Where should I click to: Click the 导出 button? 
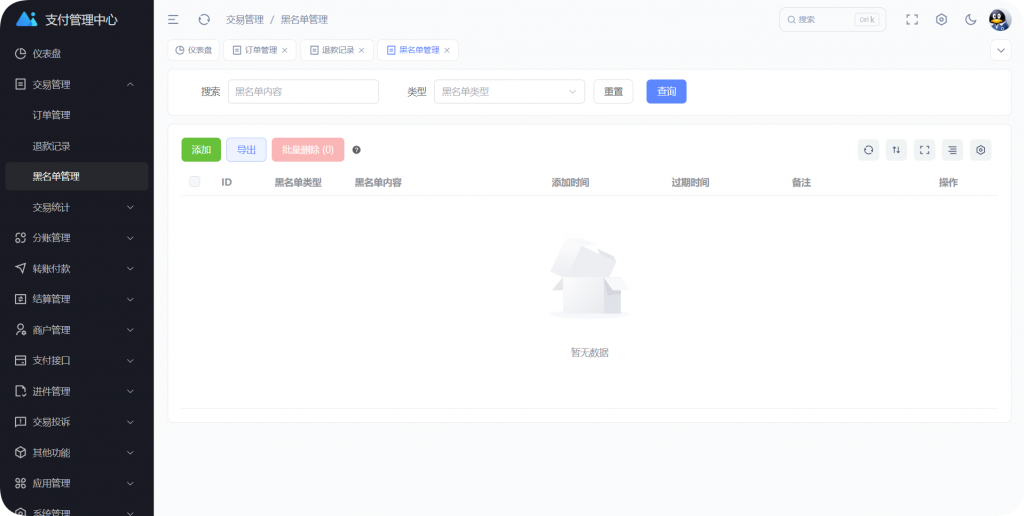click(x=246, y=150)
